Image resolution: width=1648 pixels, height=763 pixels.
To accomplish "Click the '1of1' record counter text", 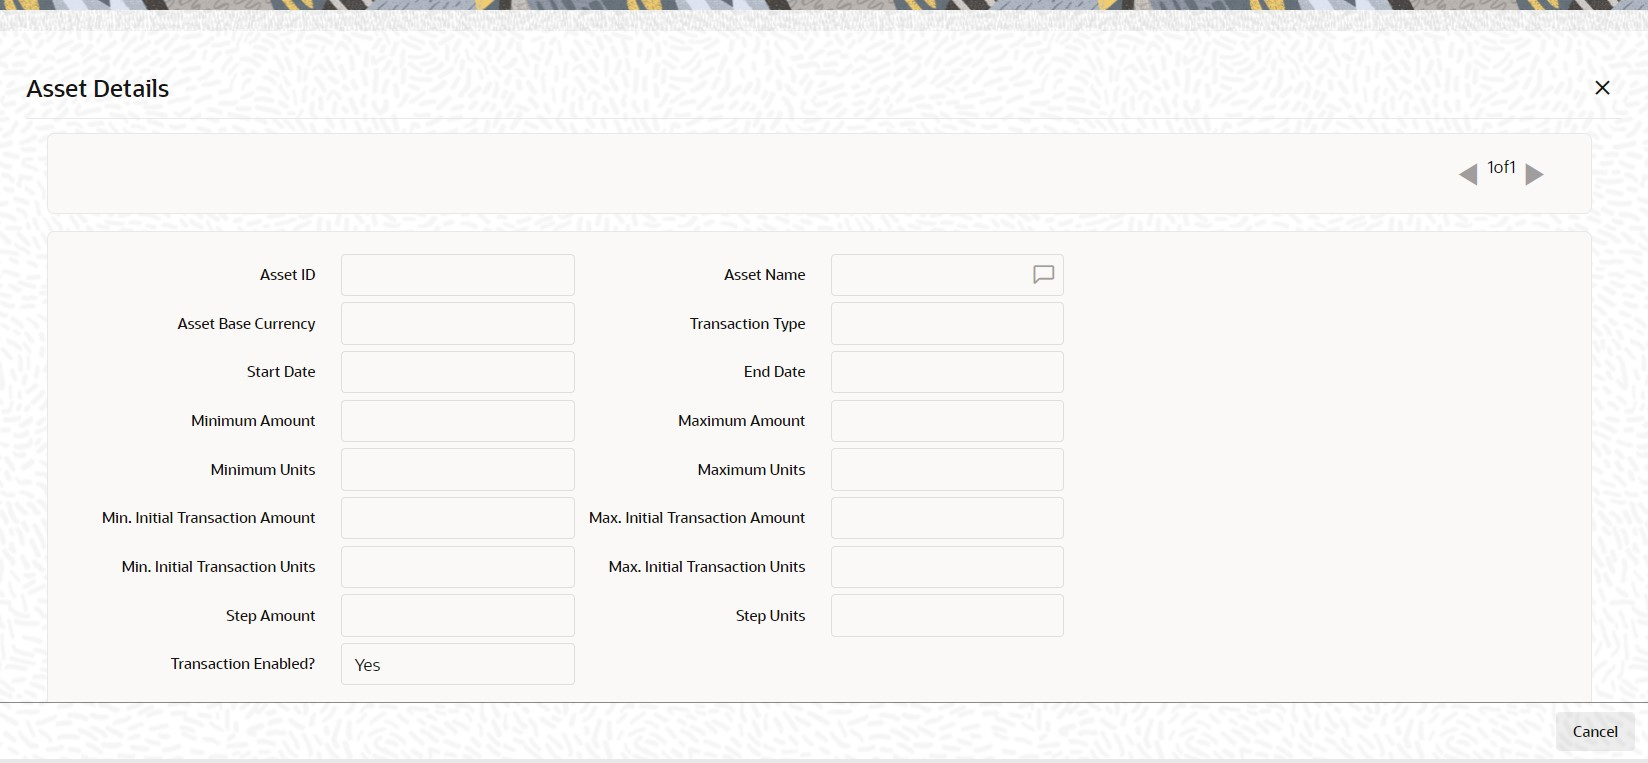I will [1501, 168].
